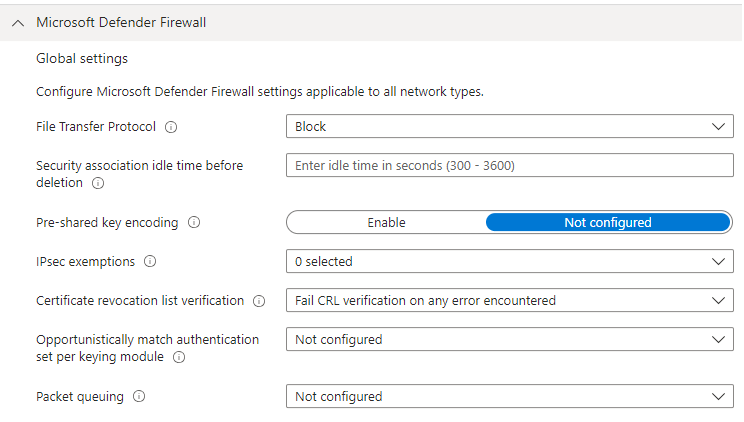Viewport: 744px width, 422px height.
Task: Expand Opportunistically match authentication set dropdown
Action: (x=510, y=339)
